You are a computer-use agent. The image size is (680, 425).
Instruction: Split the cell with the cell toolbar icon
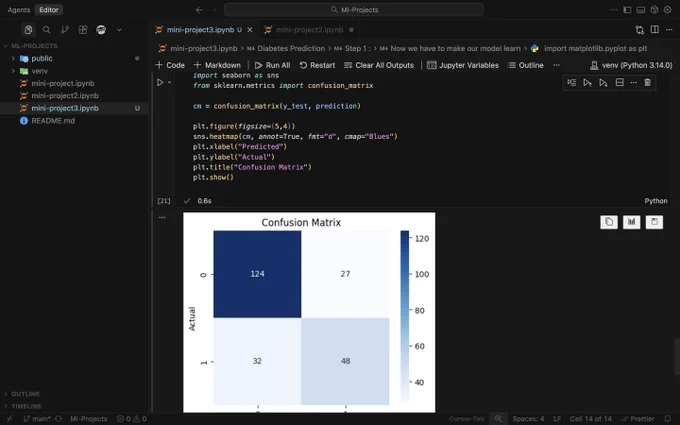coord(619,82)
